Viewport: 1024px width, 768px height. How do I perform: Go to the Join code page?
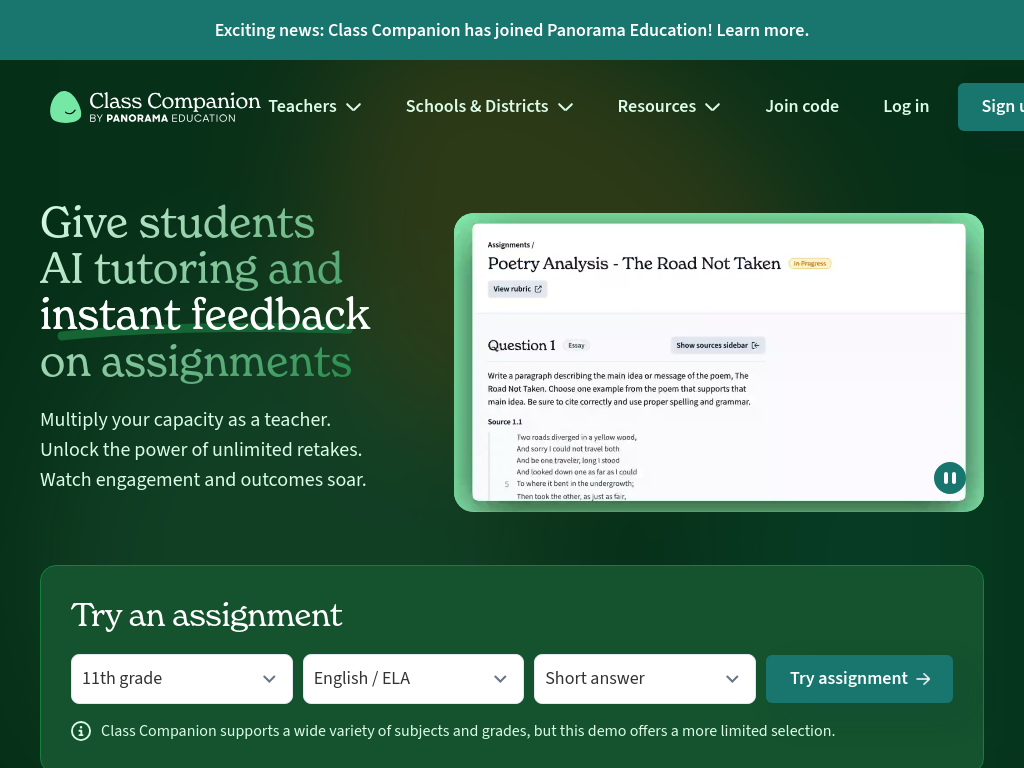point(802,106)
